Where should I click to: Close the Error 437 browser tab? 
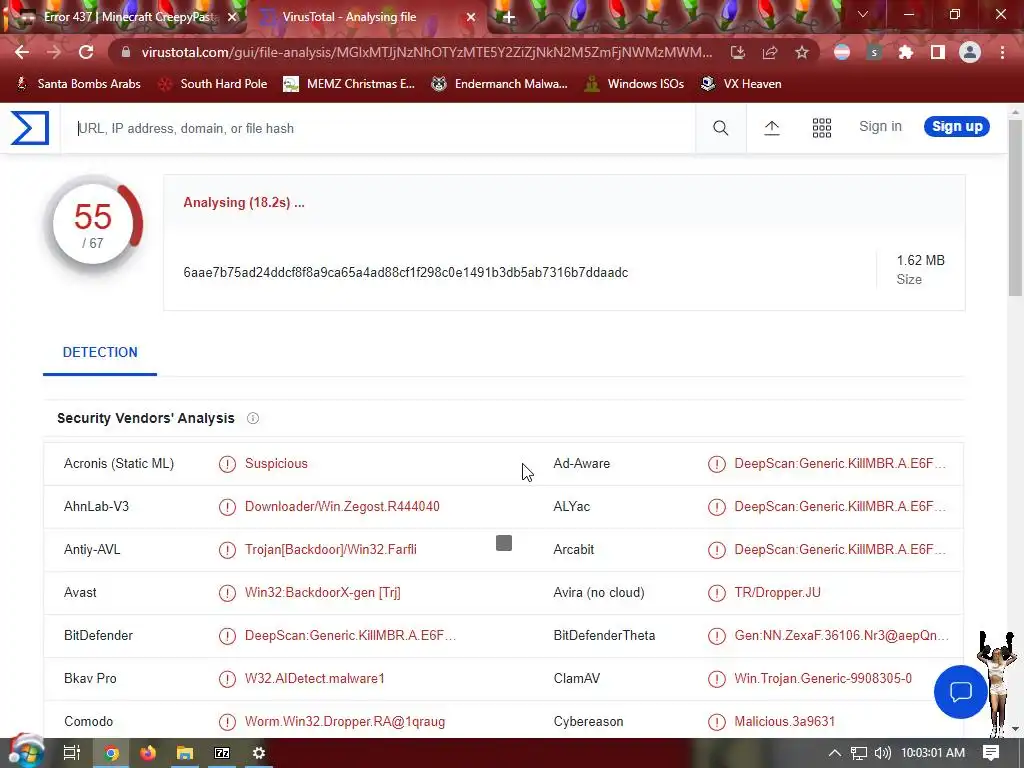[x=232, y=17]
